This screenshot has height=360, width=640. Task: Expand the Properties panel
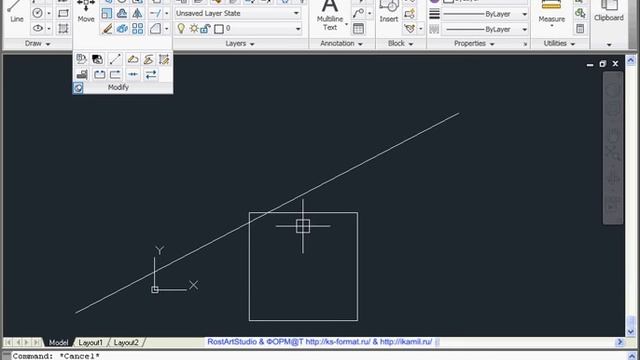coord(474,43)
